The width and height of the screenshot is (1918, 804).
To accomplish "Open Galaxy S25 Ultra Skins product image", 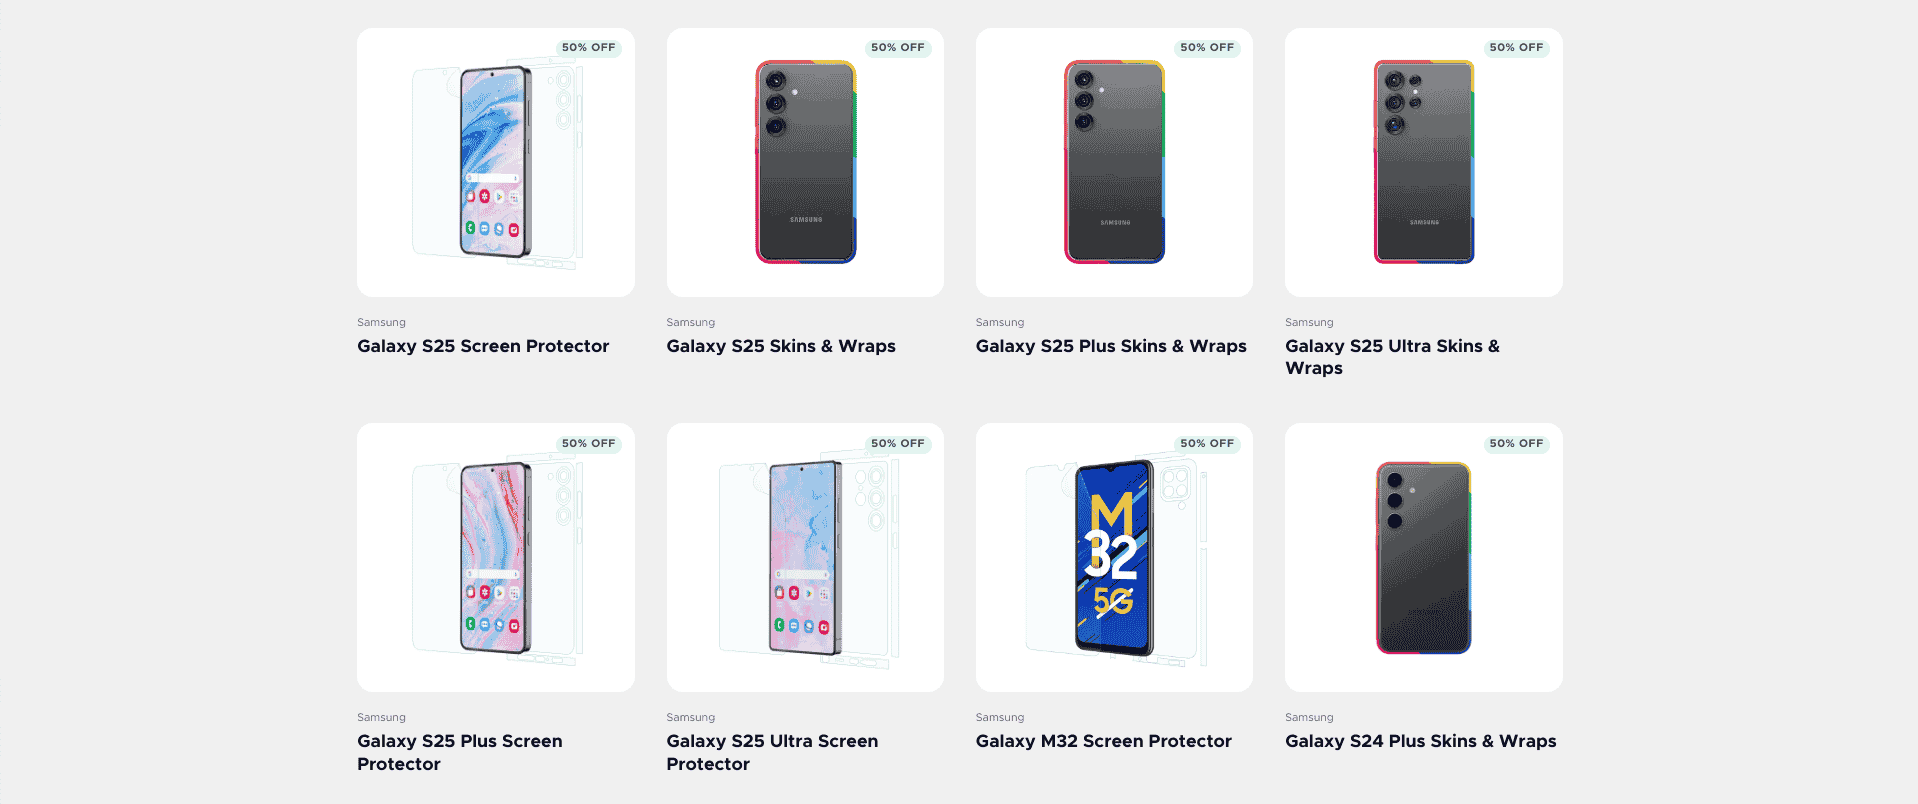I will point(1423,163).
